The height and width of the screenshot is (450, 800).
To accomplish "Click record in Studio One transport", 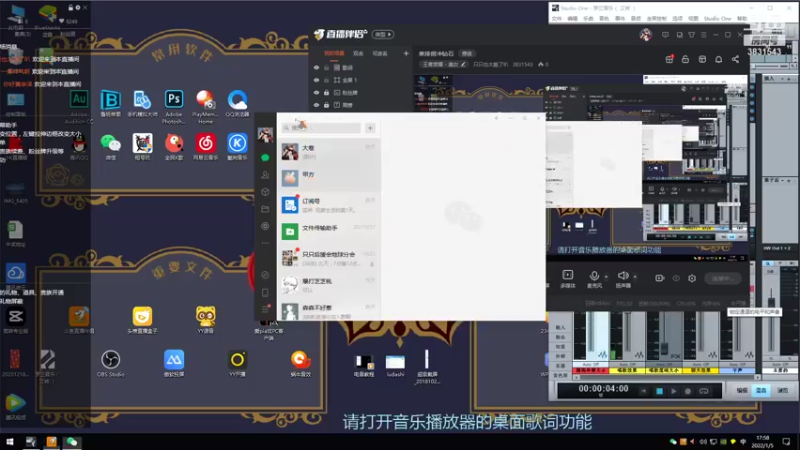I will pyautogui.click(x=688, y=391).
